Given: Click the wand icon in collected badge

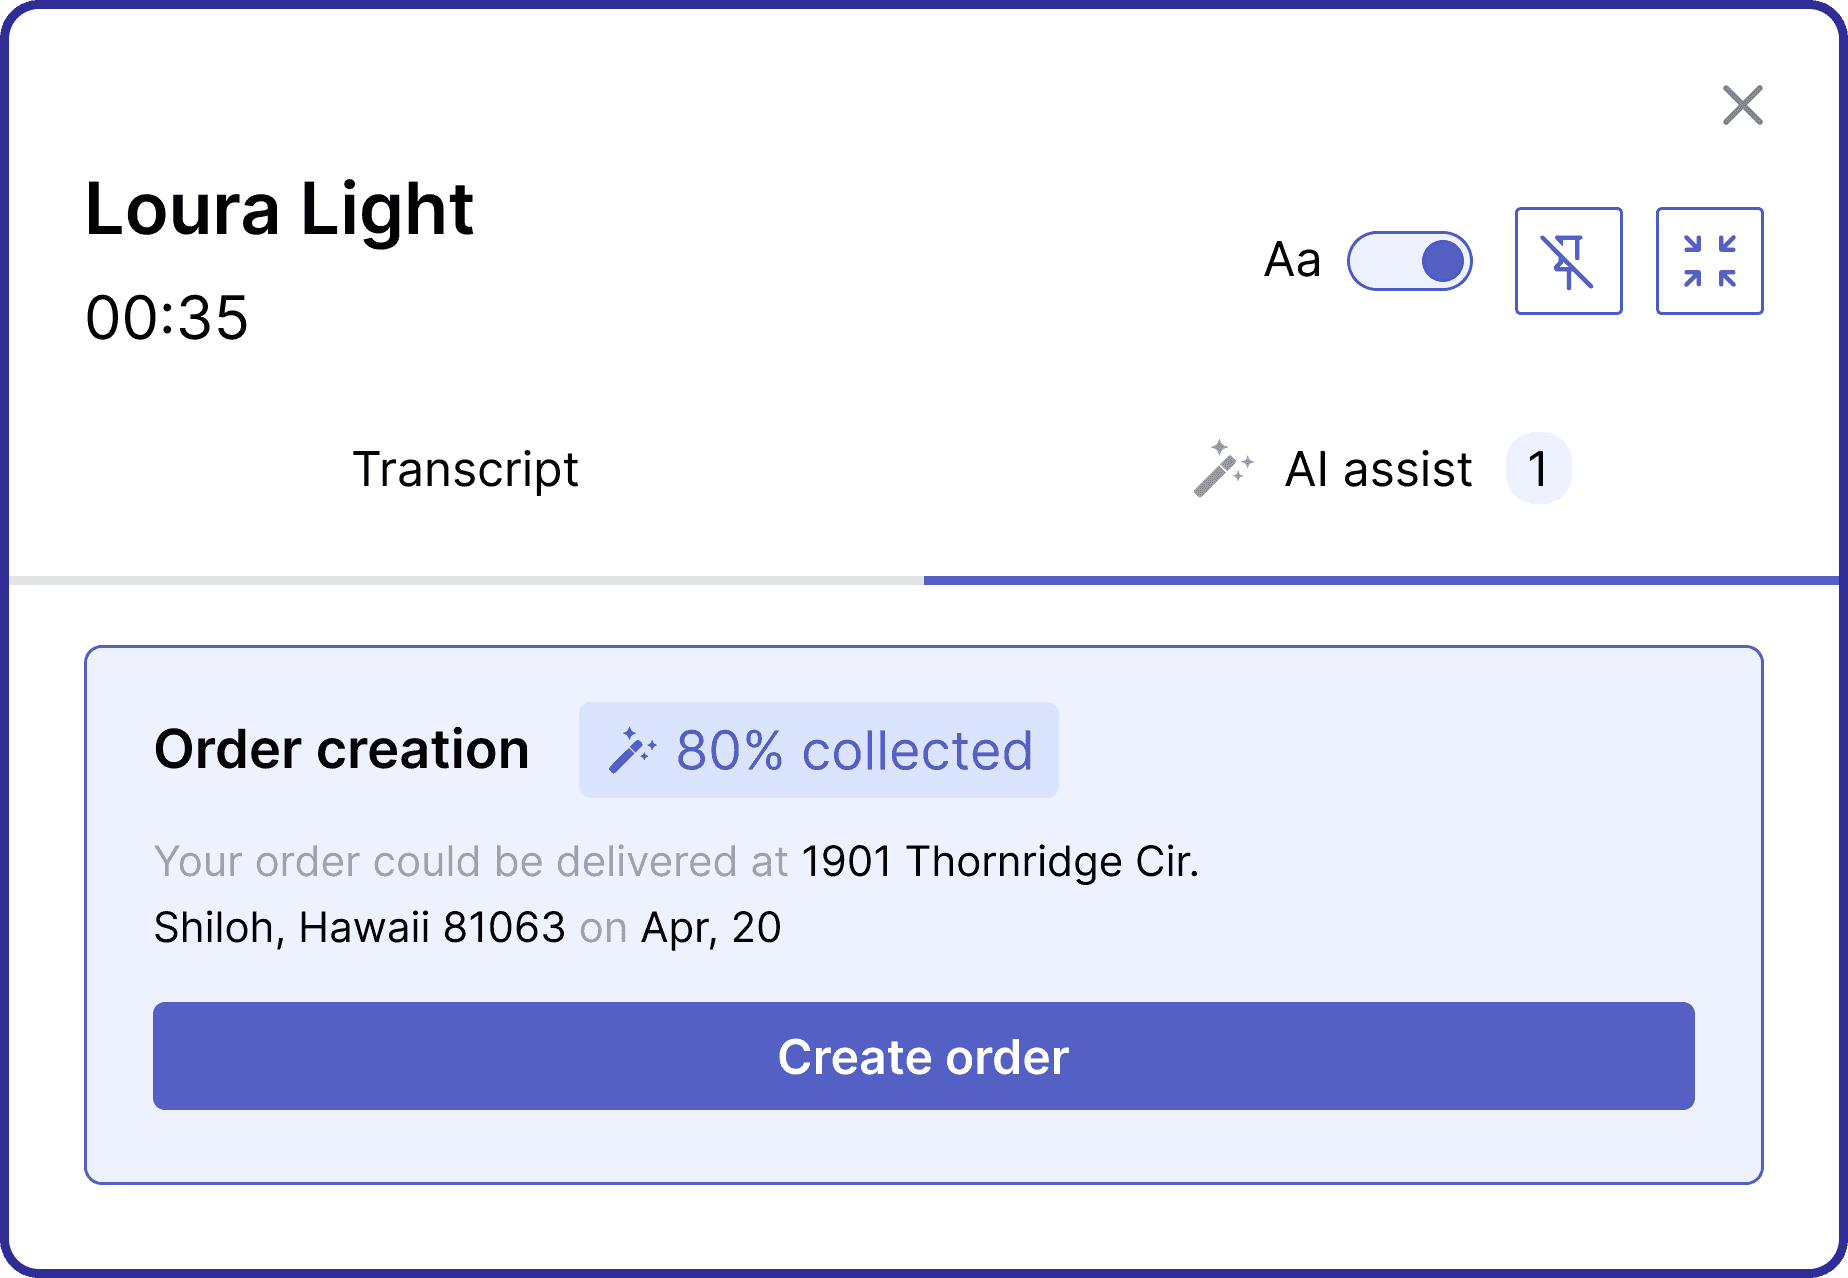Looking at the screenshot, I should click(632, 750).
